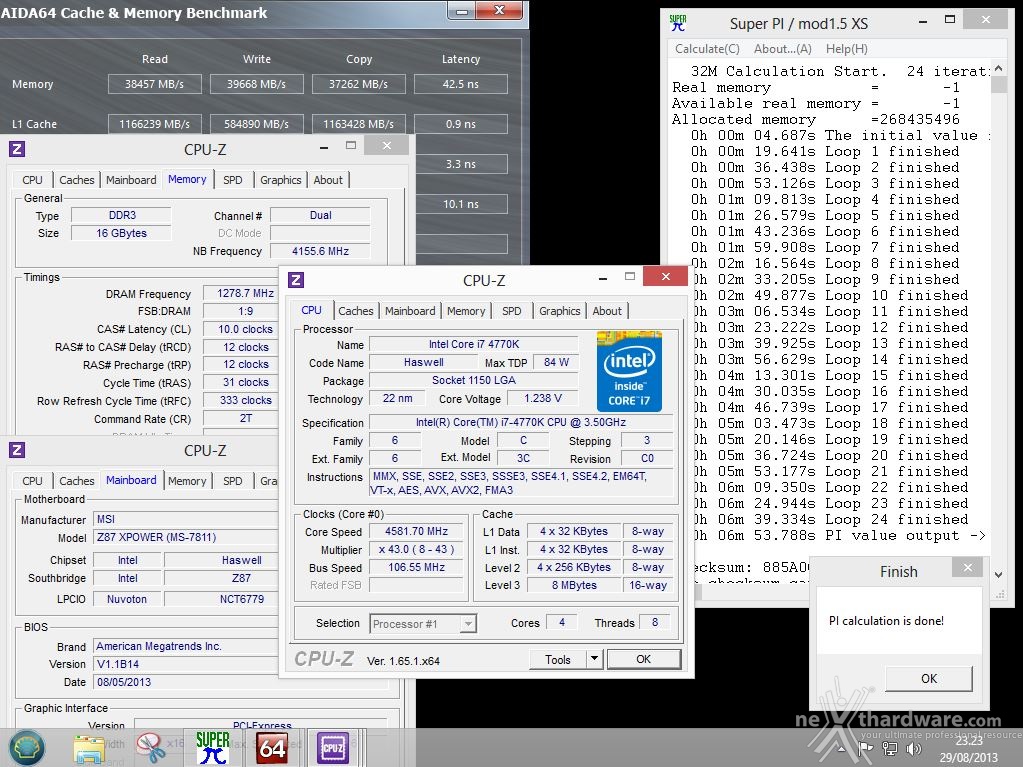This screenshot has width=1023, height=767.
Task: Click the Memory Copy value 37262 MB/s
Action: pos(358,84)
